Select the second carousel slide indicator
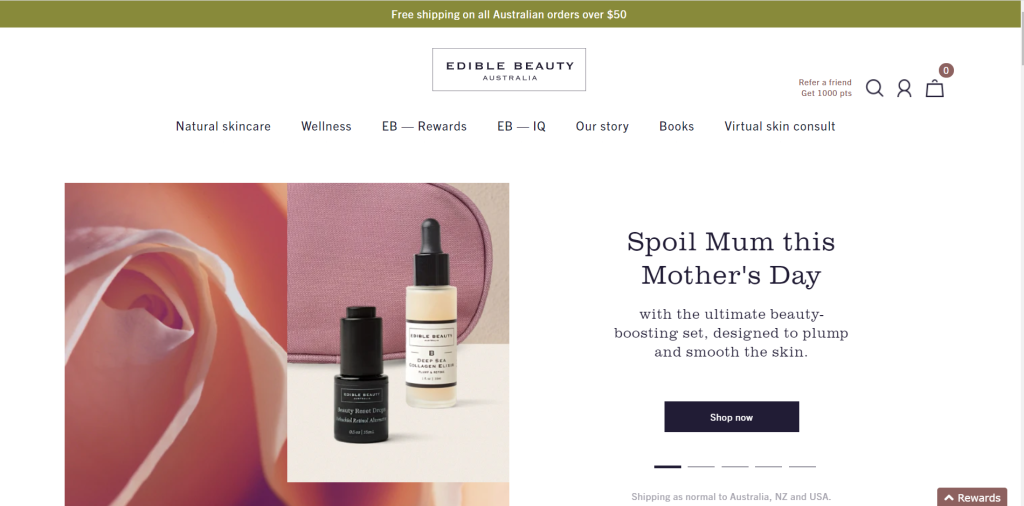 [701, 467]
